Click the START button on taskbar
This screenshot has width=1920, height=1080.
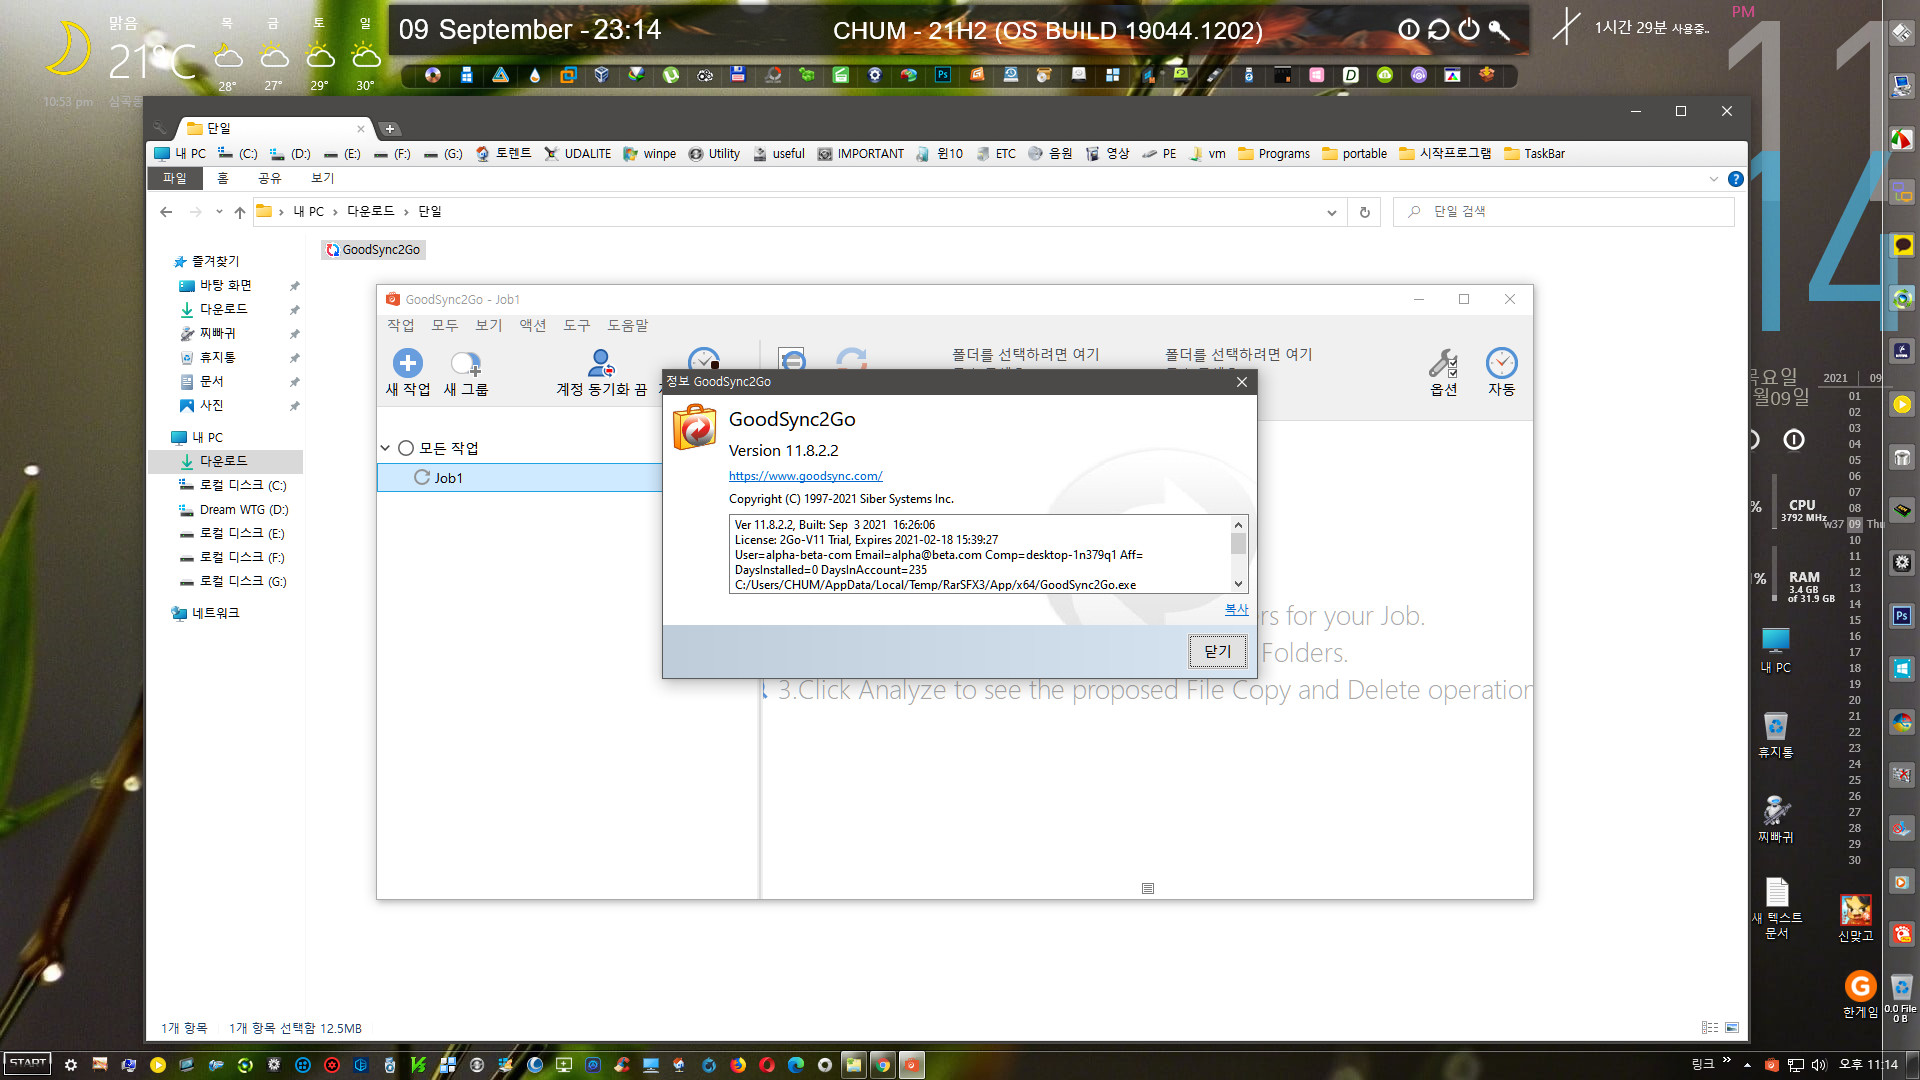pyautogui.click(x=27, y=1063)
